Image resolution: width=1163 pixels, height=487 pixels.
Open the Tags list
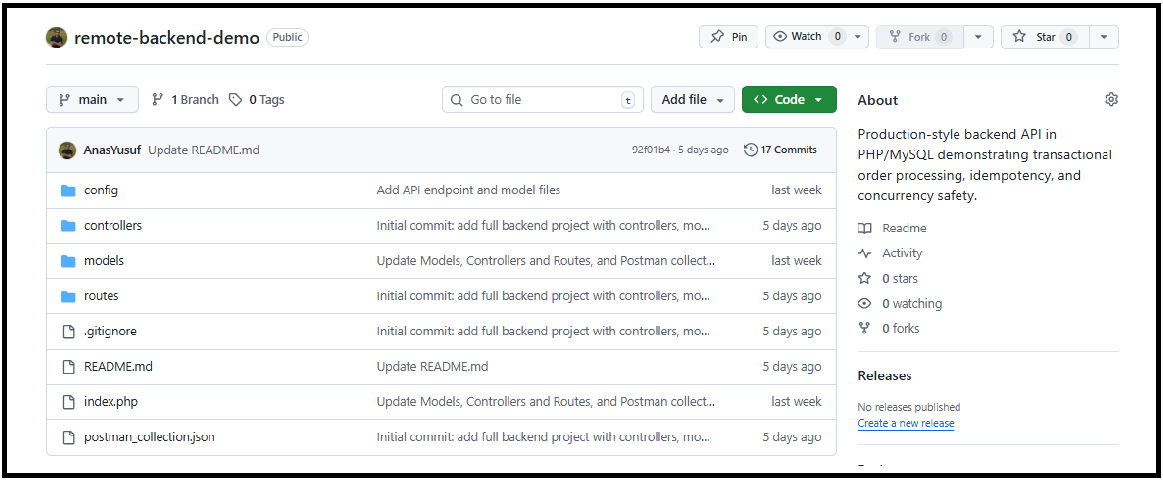coord(257,100)
